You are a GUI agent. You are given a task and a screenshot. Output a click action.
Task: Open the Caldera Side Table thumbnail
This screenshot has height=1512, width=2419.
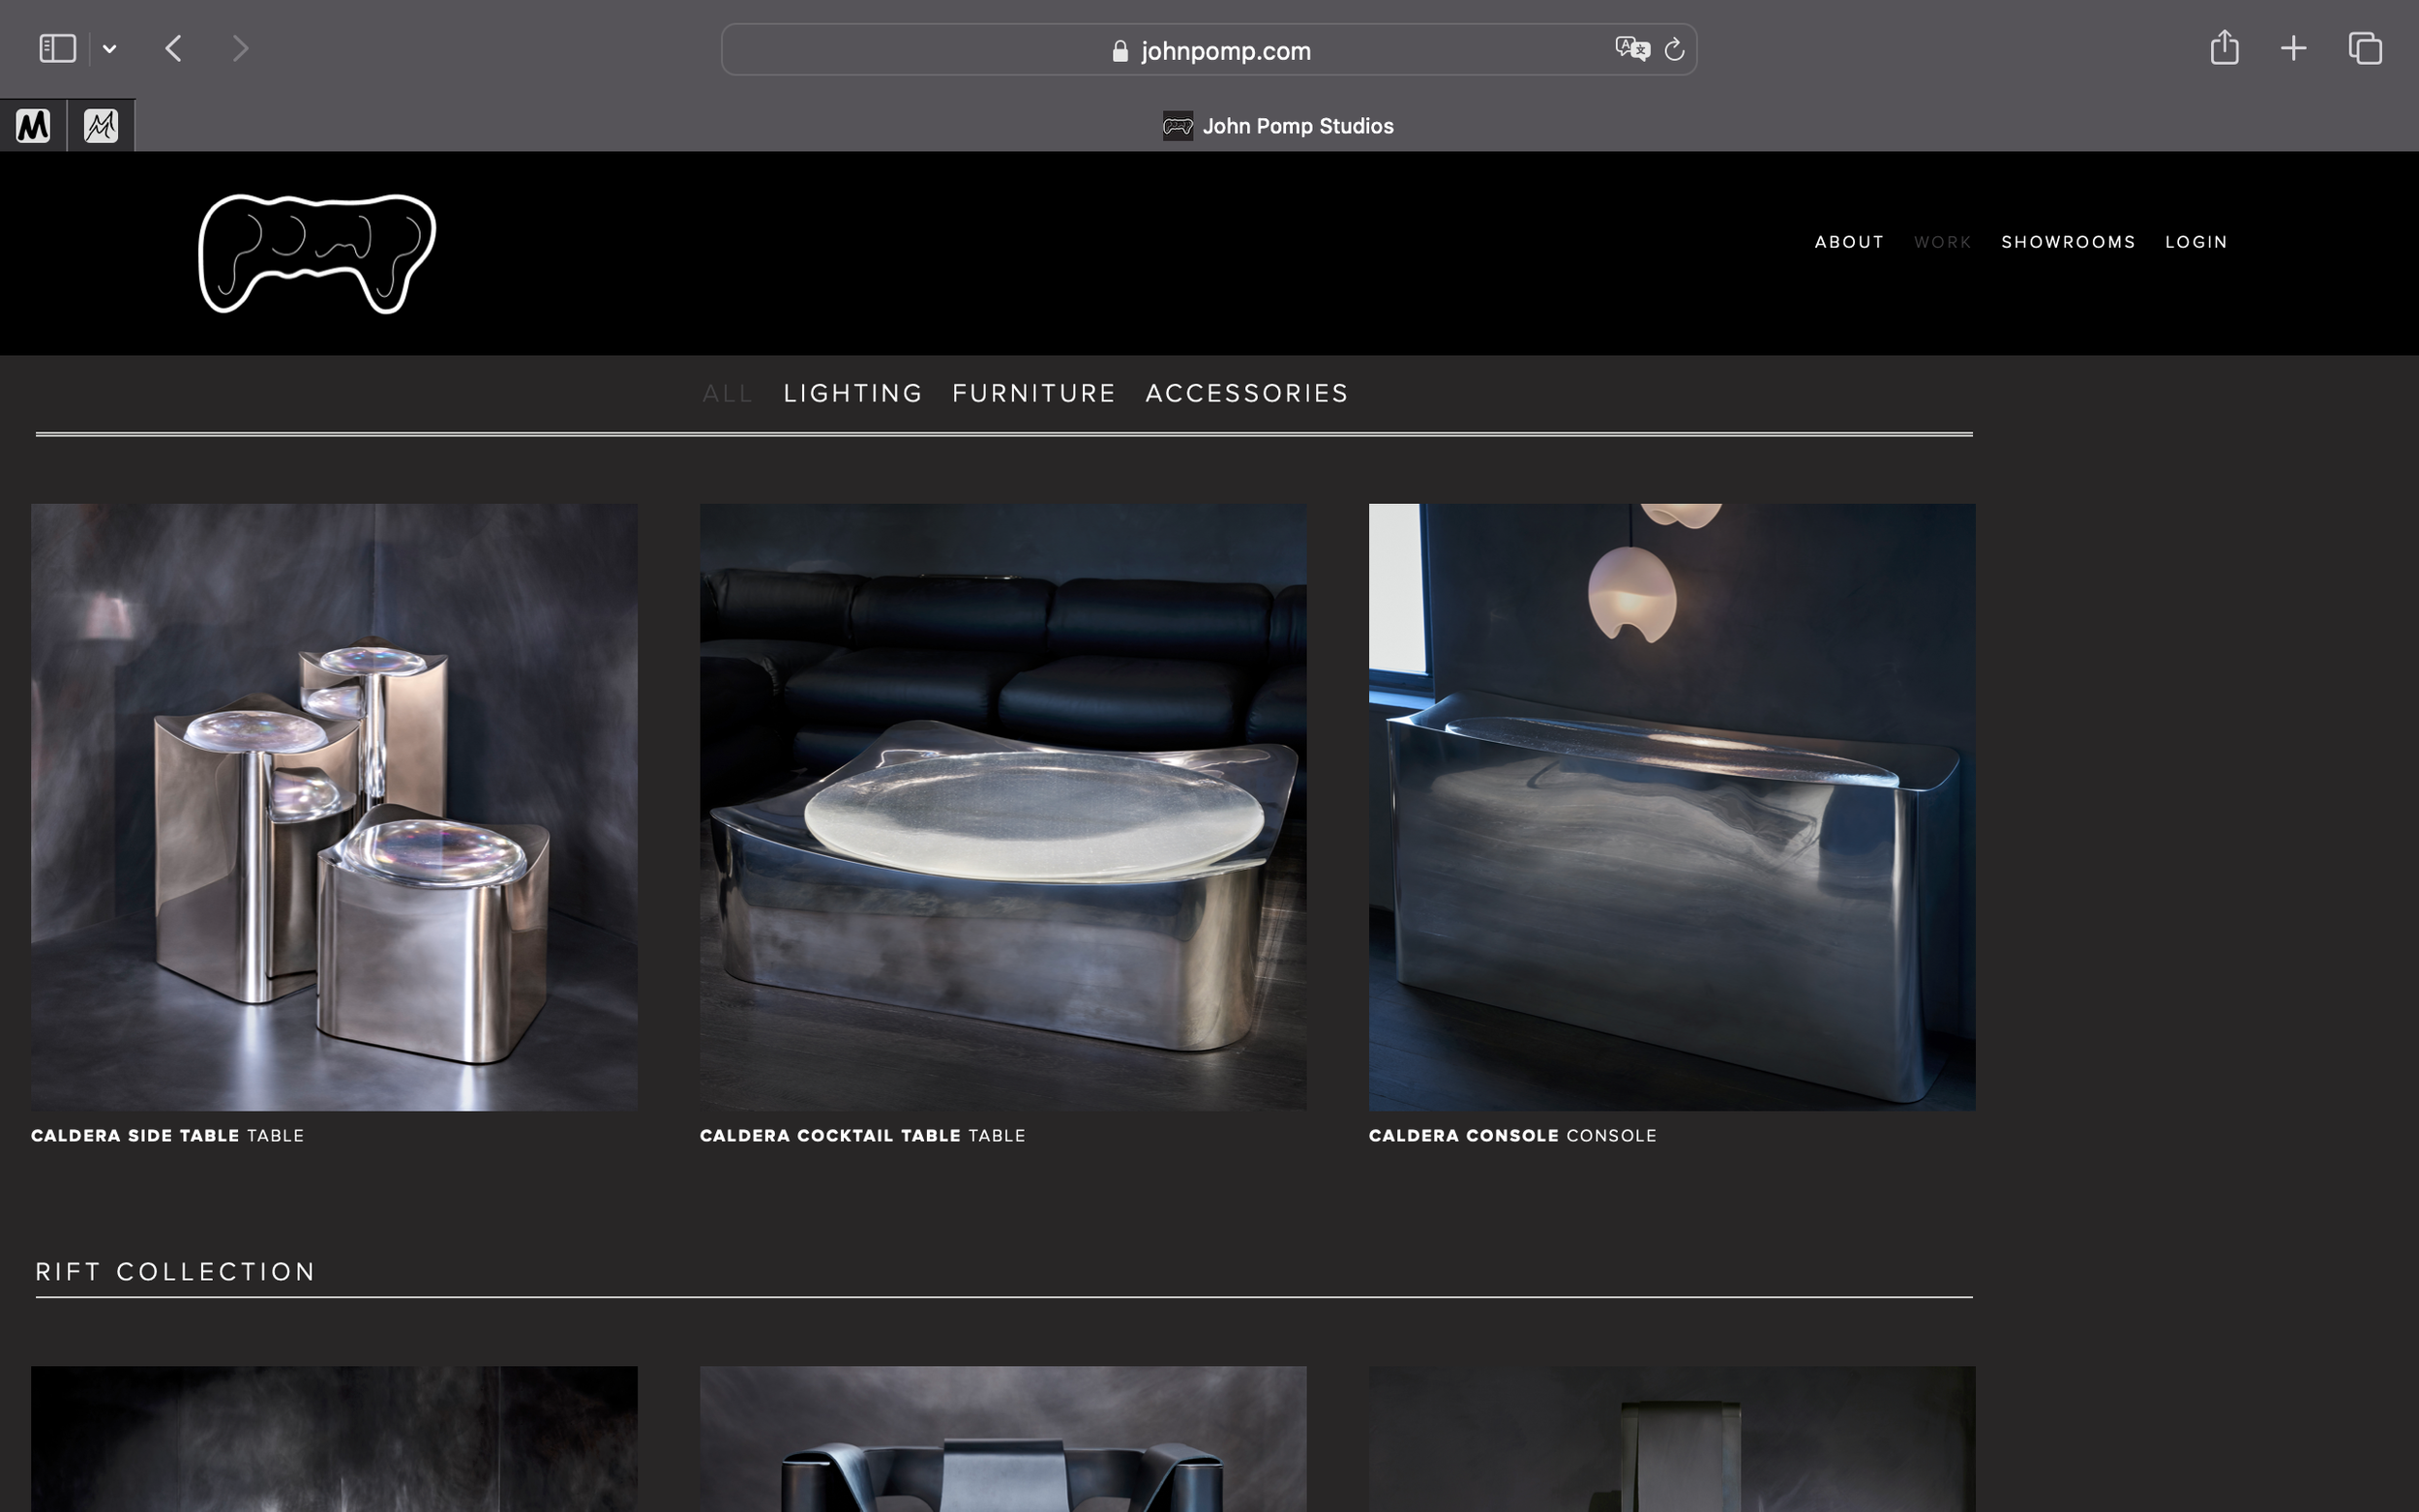pyautogui.click(x=334, y=806)
